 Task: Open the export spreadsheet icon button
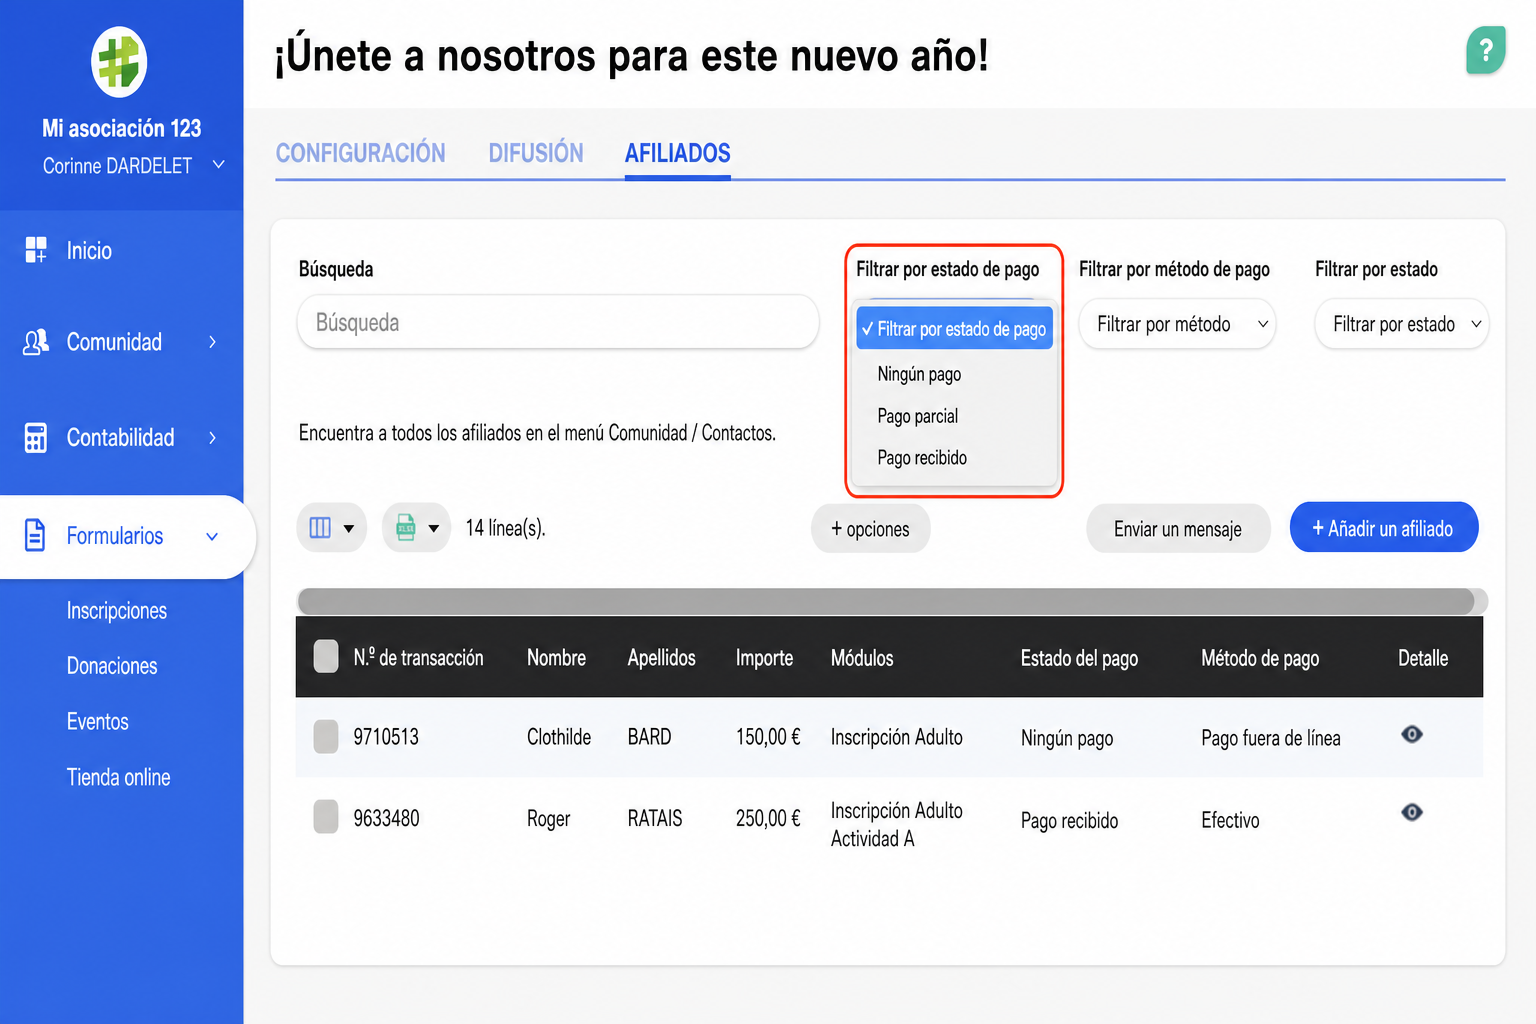pyautogui.click(x=416, y=527)
